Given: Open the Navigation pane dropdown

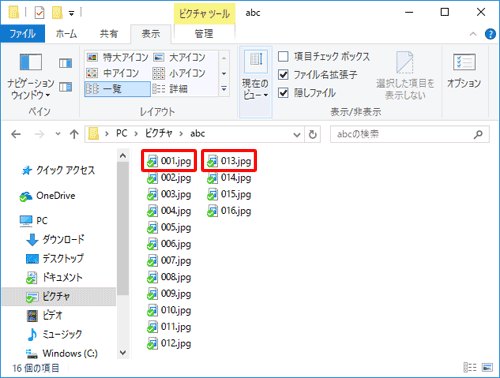Looking at the screenshot, I should pyautogui.click(x=30, y=76).
